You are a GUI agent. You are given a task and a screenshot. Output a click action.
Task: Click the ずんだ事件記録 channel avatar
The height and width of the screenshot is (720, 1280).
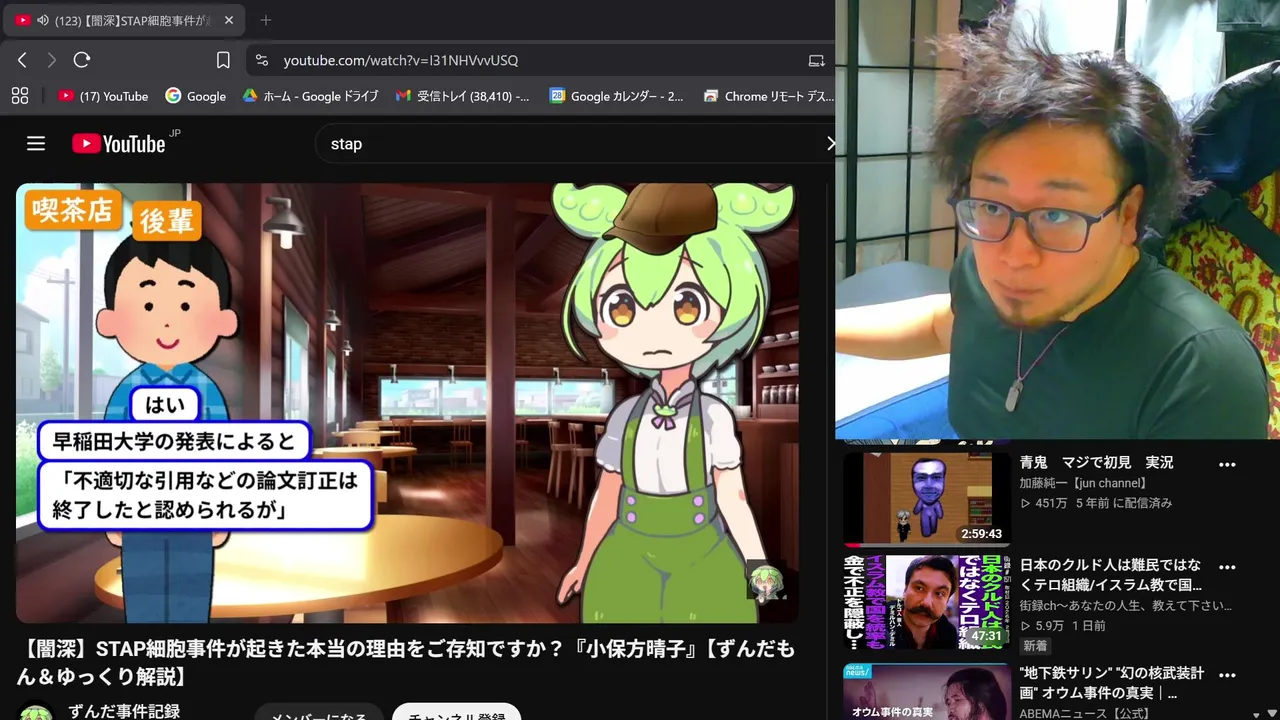[x=36, y=712]
